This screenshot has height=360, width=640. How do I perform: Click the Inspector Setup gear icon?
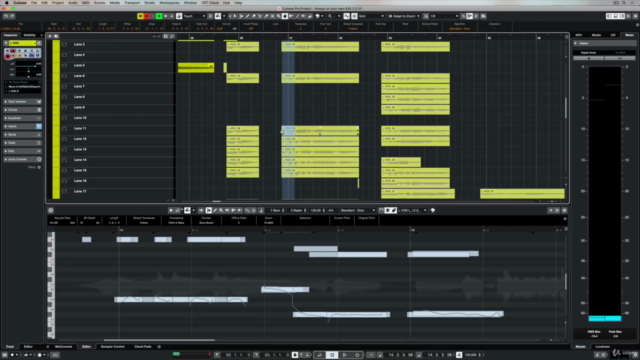click(x=39, y=167)
